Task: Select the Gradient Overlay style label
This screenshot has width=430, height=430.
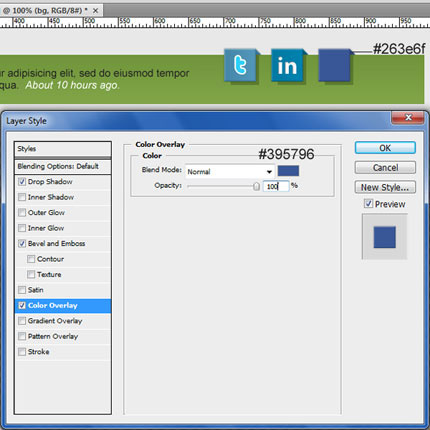Action: point(55,321)
